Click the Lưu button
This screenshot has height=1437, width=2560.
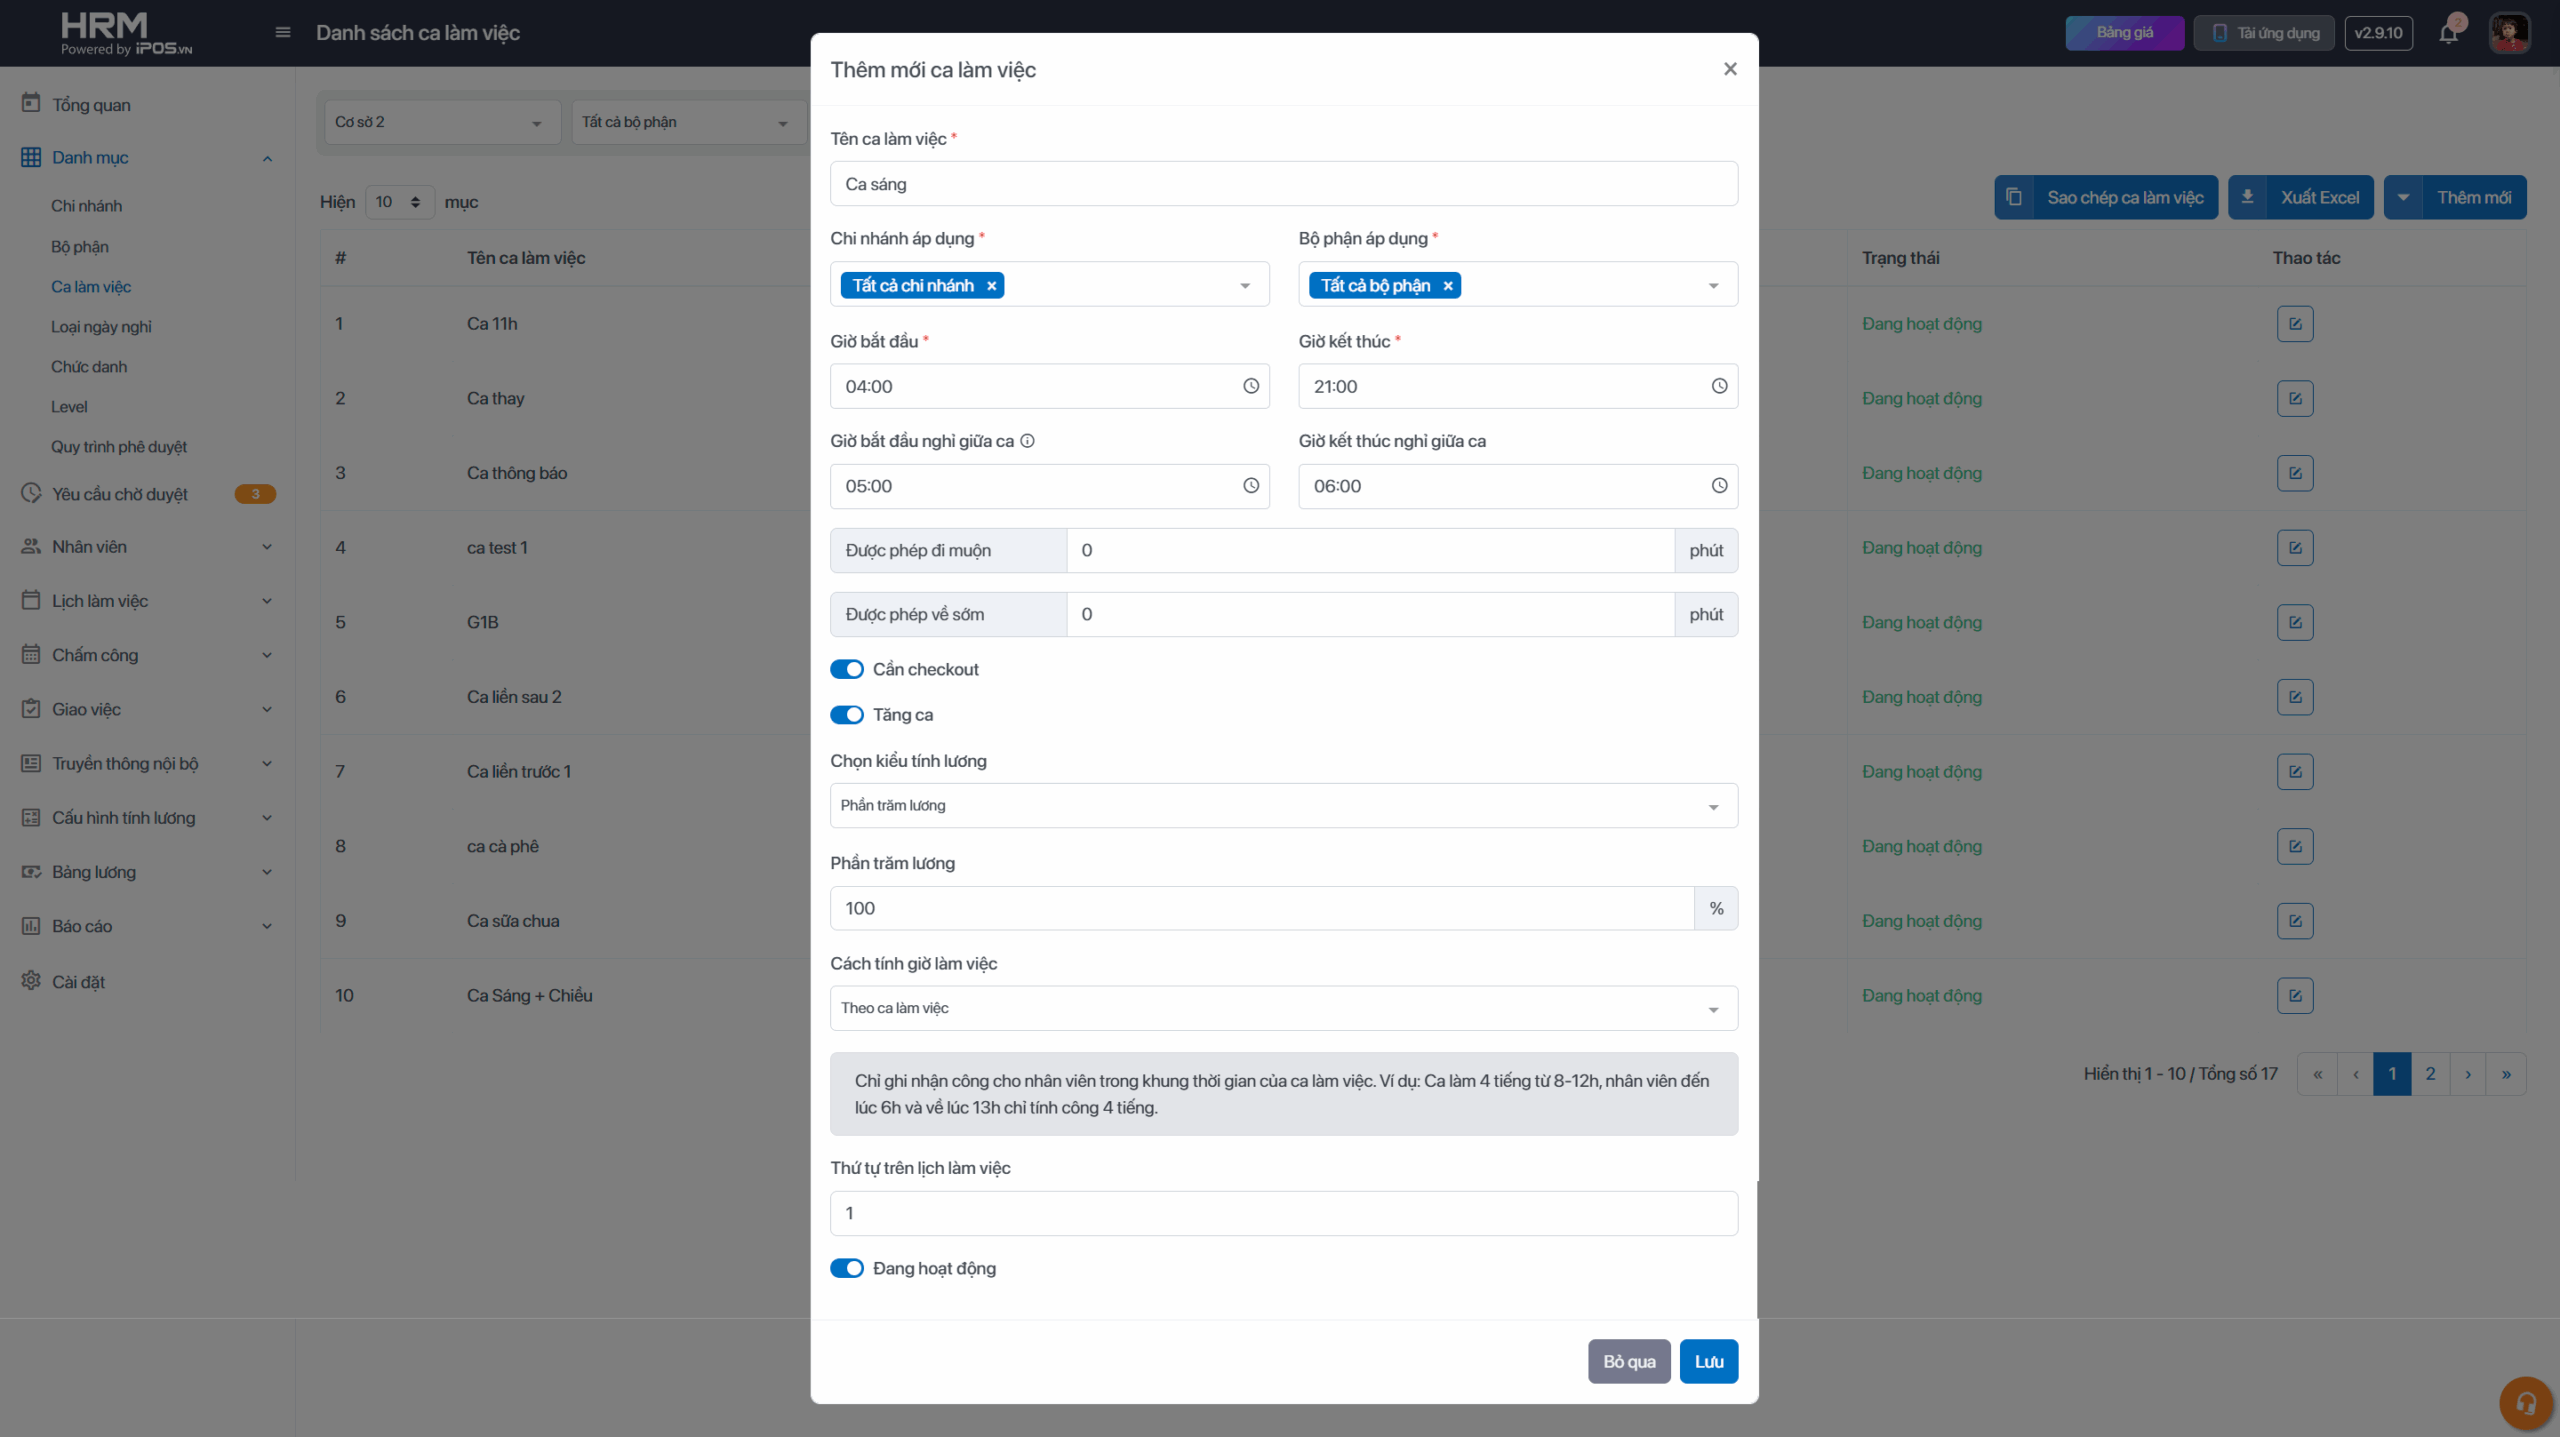pyautogui.click(x=1708, y=1361)
